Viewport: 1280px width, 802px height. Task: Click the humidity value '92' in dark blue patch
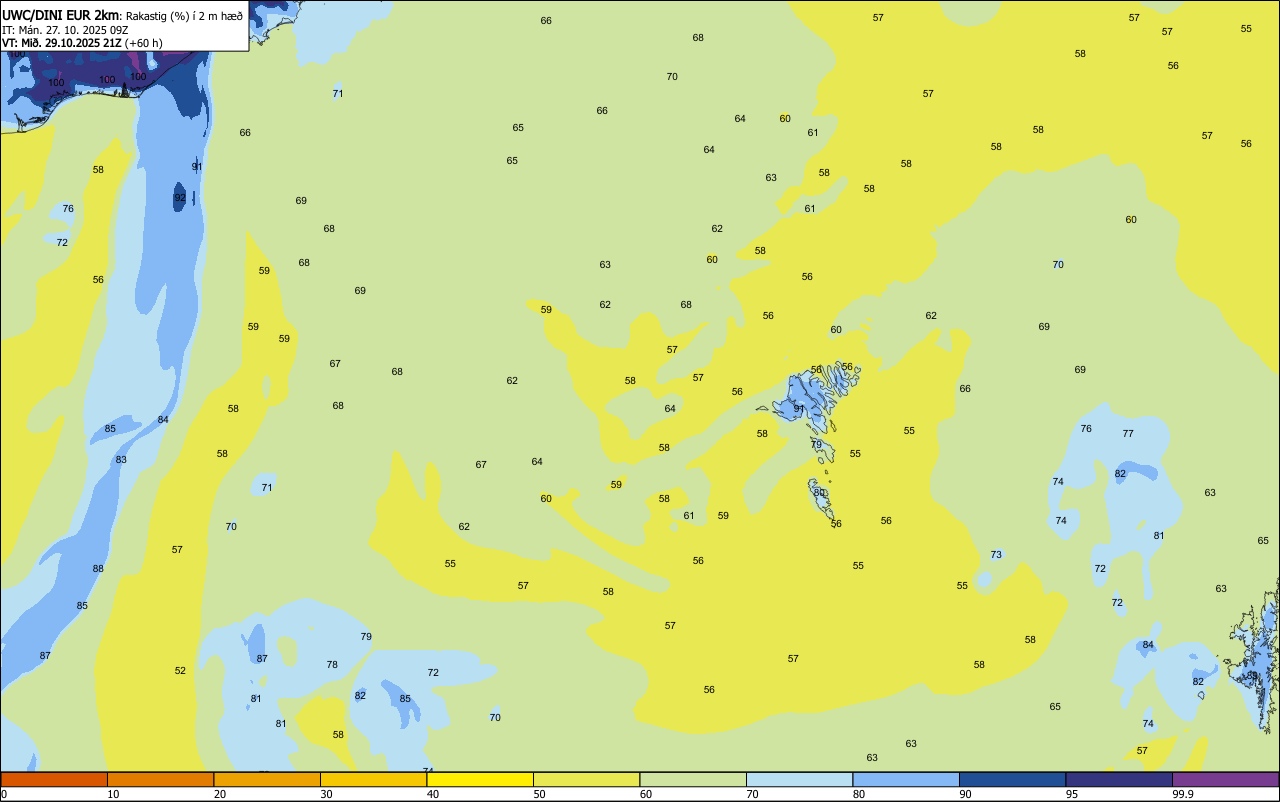point(180,198)
